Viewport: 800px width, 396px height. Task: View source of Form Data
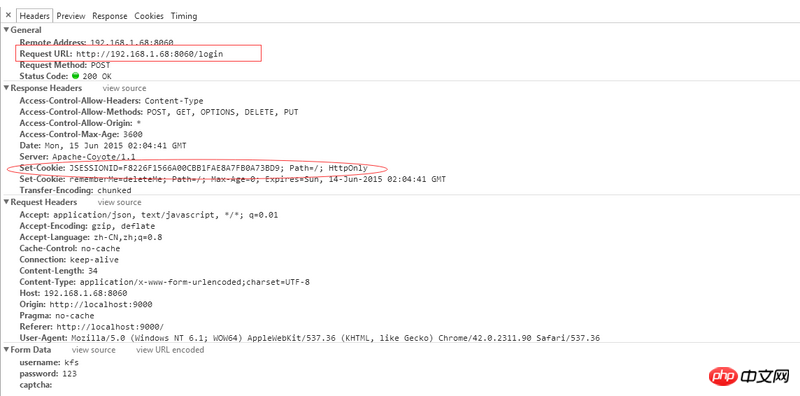[x=93, y=350]
